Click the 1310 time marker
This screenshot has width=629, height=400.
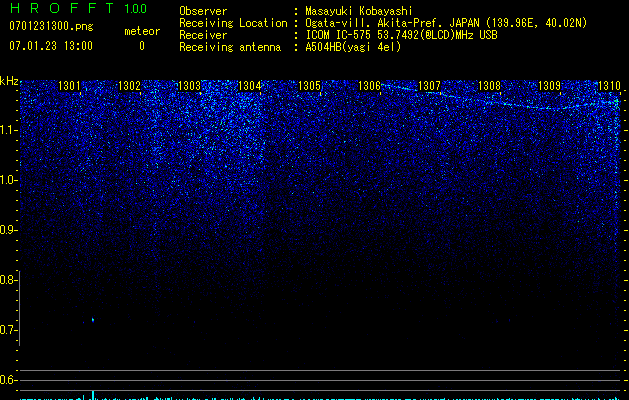[609, 86]
